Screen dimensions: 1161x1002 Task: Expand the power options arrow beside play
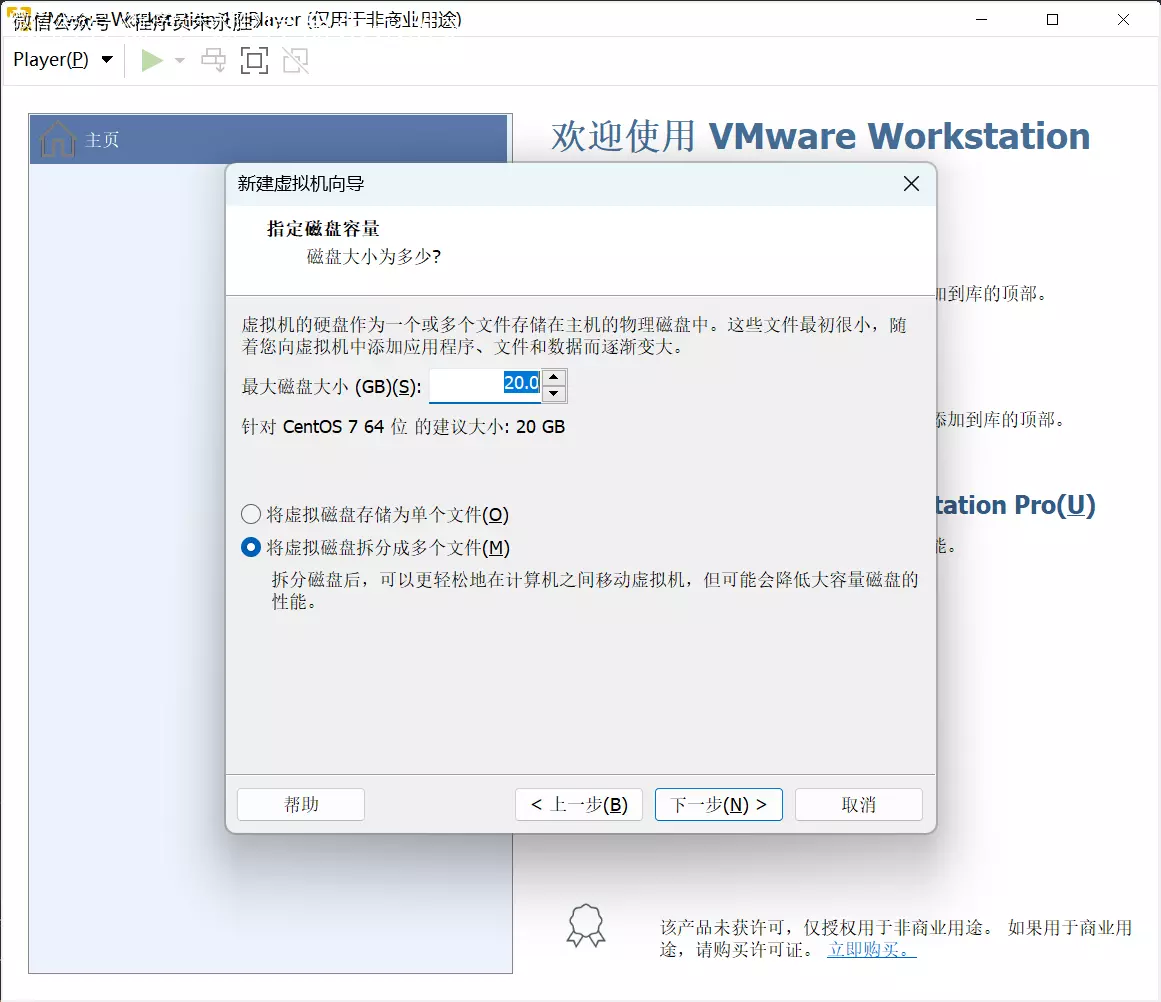tap(180, 61)
